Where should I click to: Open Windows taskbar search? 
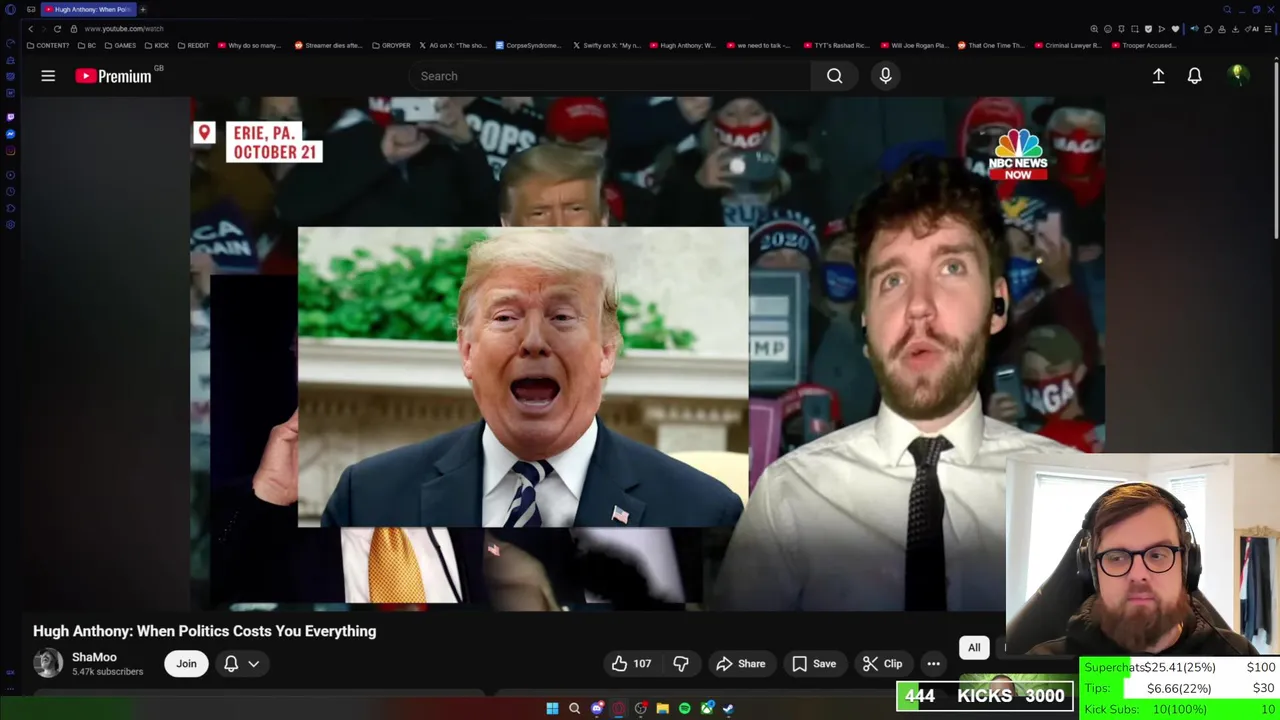574,708
